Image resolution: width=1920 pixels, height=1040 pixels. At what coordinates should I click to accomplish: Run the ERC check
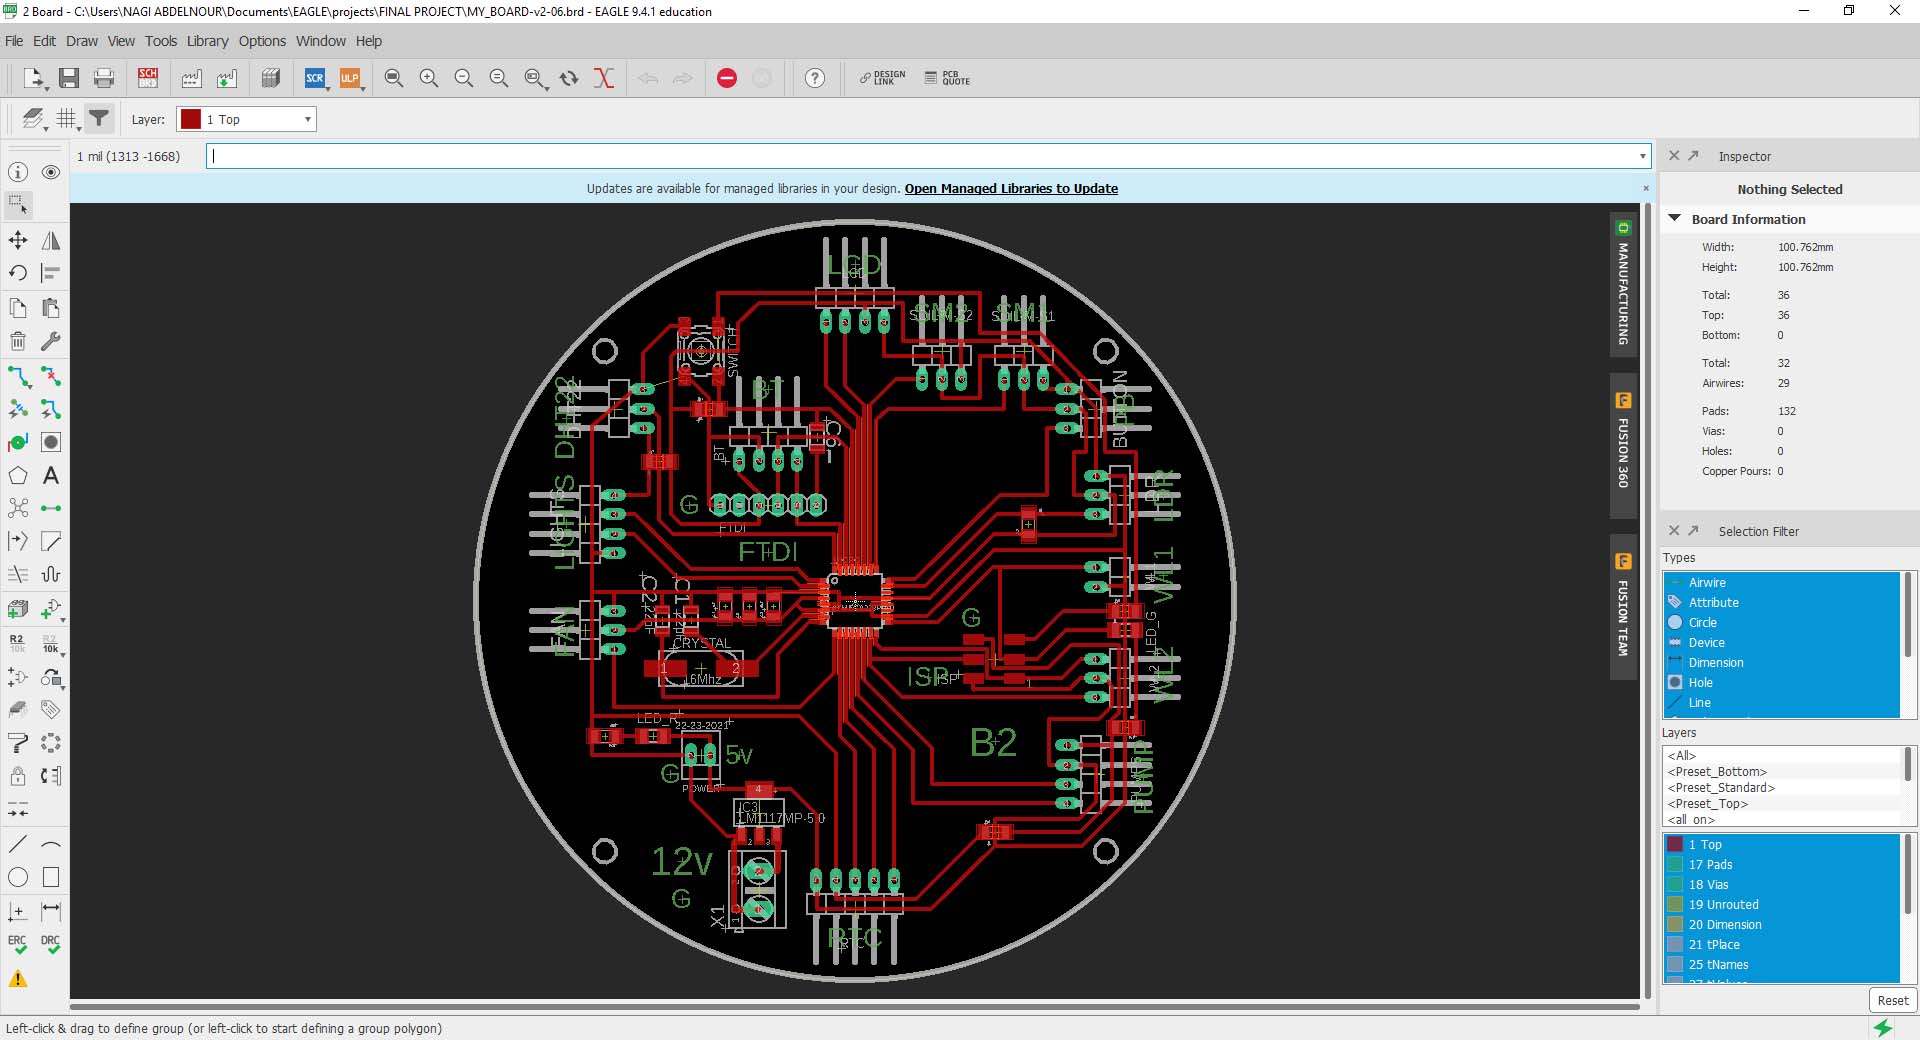point(18,944)
